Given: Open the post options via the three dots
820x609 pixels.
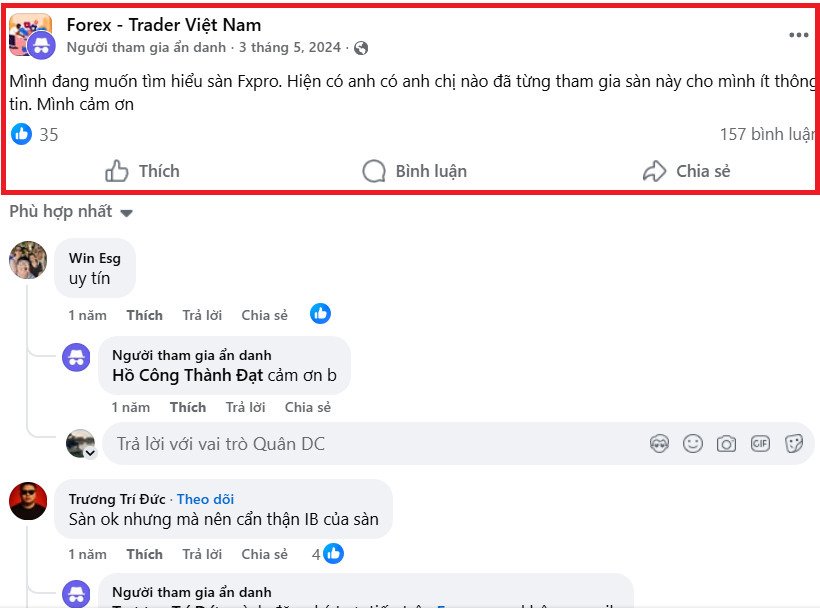Looking at the screenshot, I should (x=798, y=33).
